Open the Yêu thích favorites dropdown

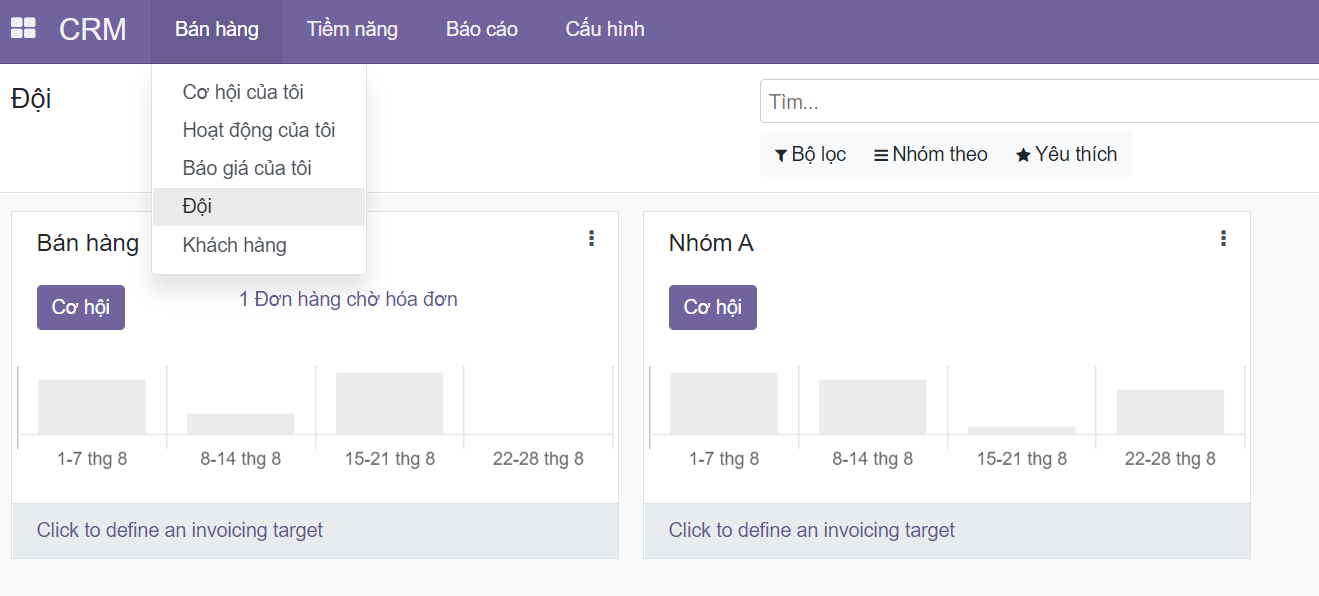[1066, 154]
